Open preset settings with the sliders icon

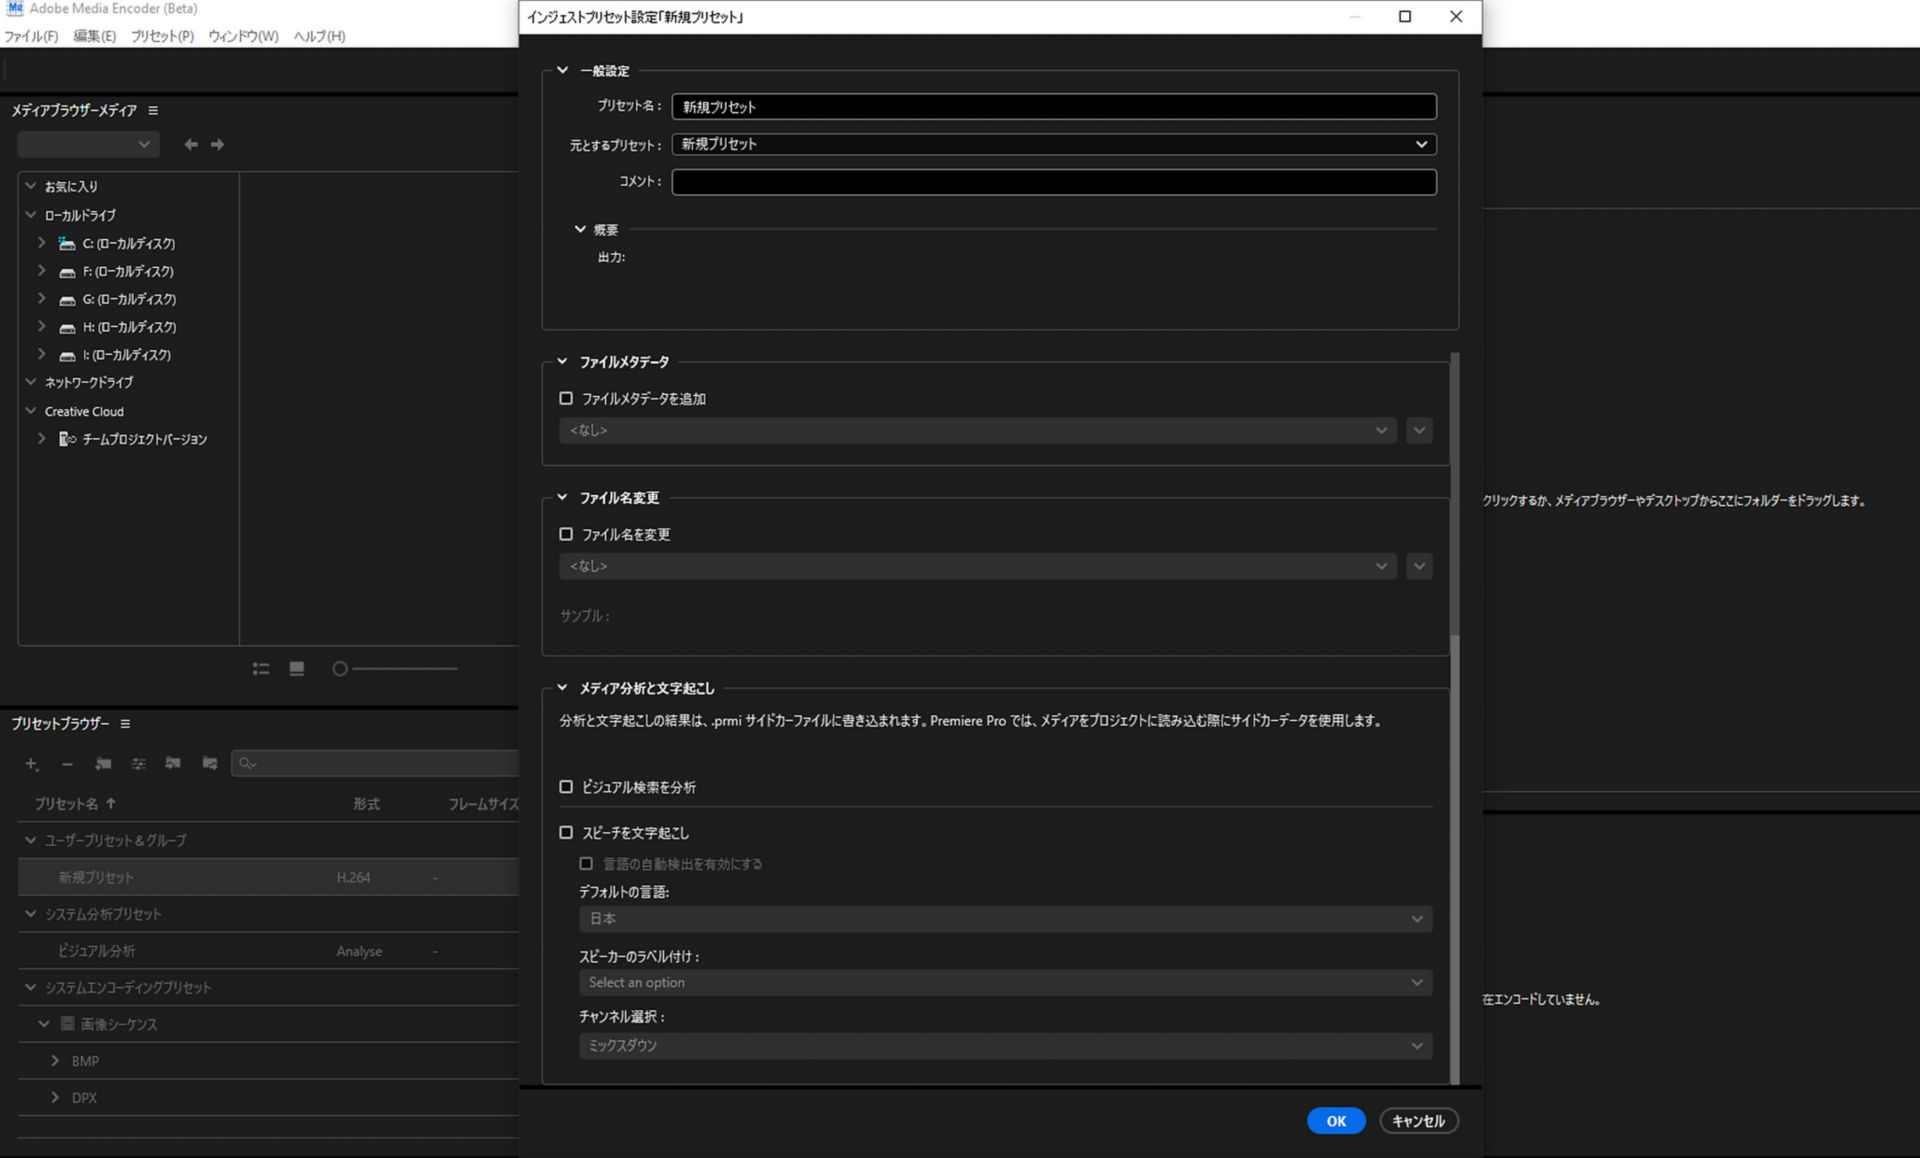coord(138,763)
